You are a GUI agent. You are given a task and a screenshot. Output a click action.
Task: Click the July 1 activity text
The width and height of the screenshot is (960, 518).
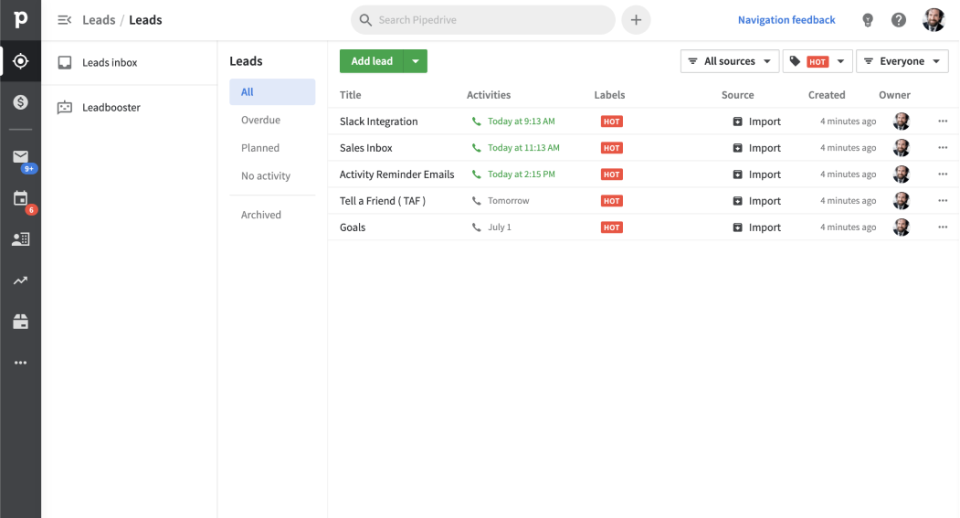click(x=499, y=227)
